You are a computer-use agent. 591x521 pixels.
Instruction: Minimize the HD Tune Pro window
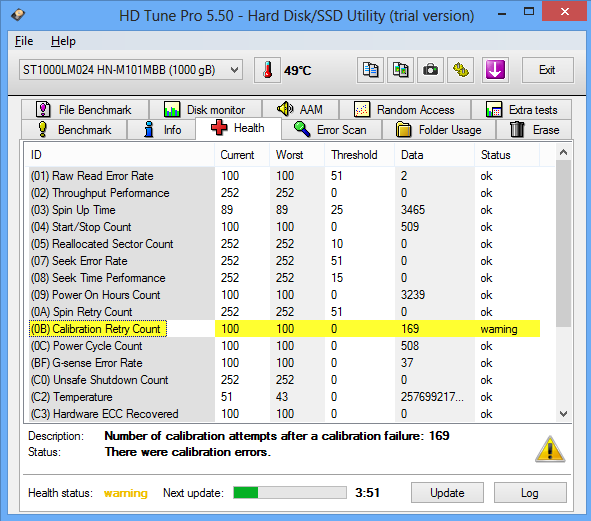coord(502,14)
